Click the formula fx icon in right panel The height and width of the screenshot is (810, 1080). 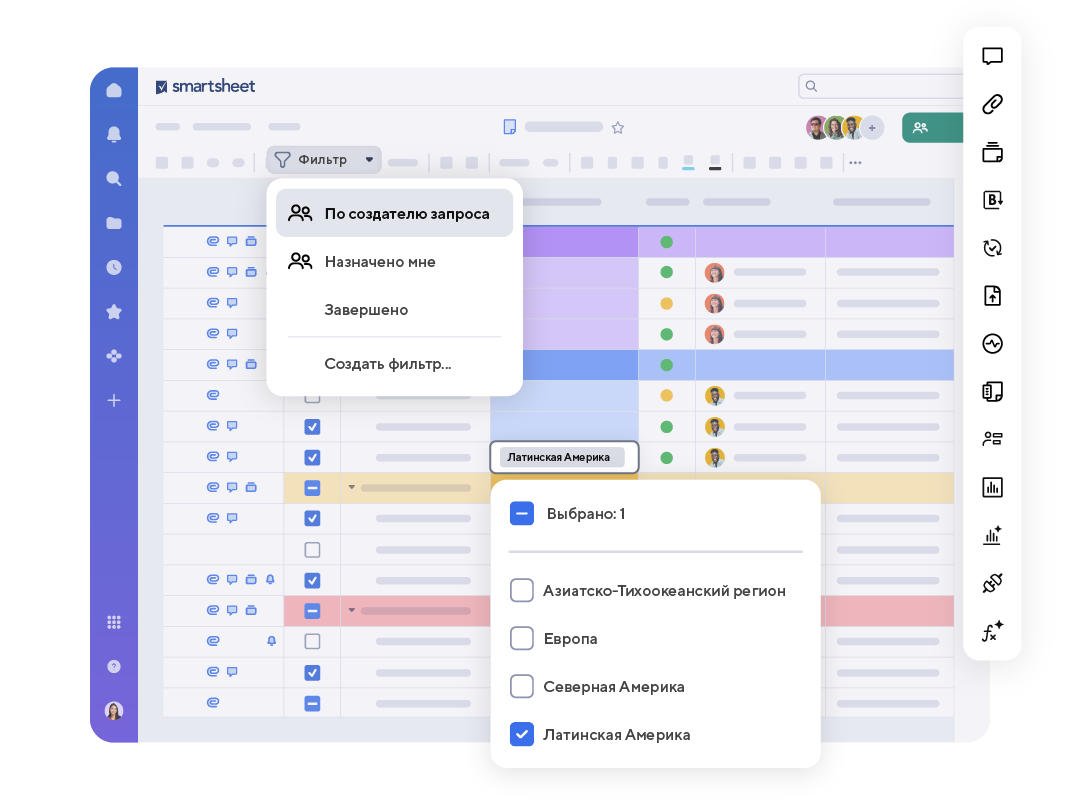pos(992,632)
